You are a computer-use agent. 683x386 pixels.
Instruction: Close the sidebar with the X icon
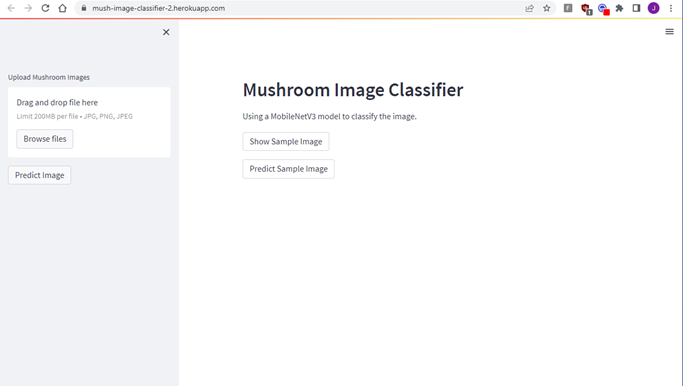[166, 32]
